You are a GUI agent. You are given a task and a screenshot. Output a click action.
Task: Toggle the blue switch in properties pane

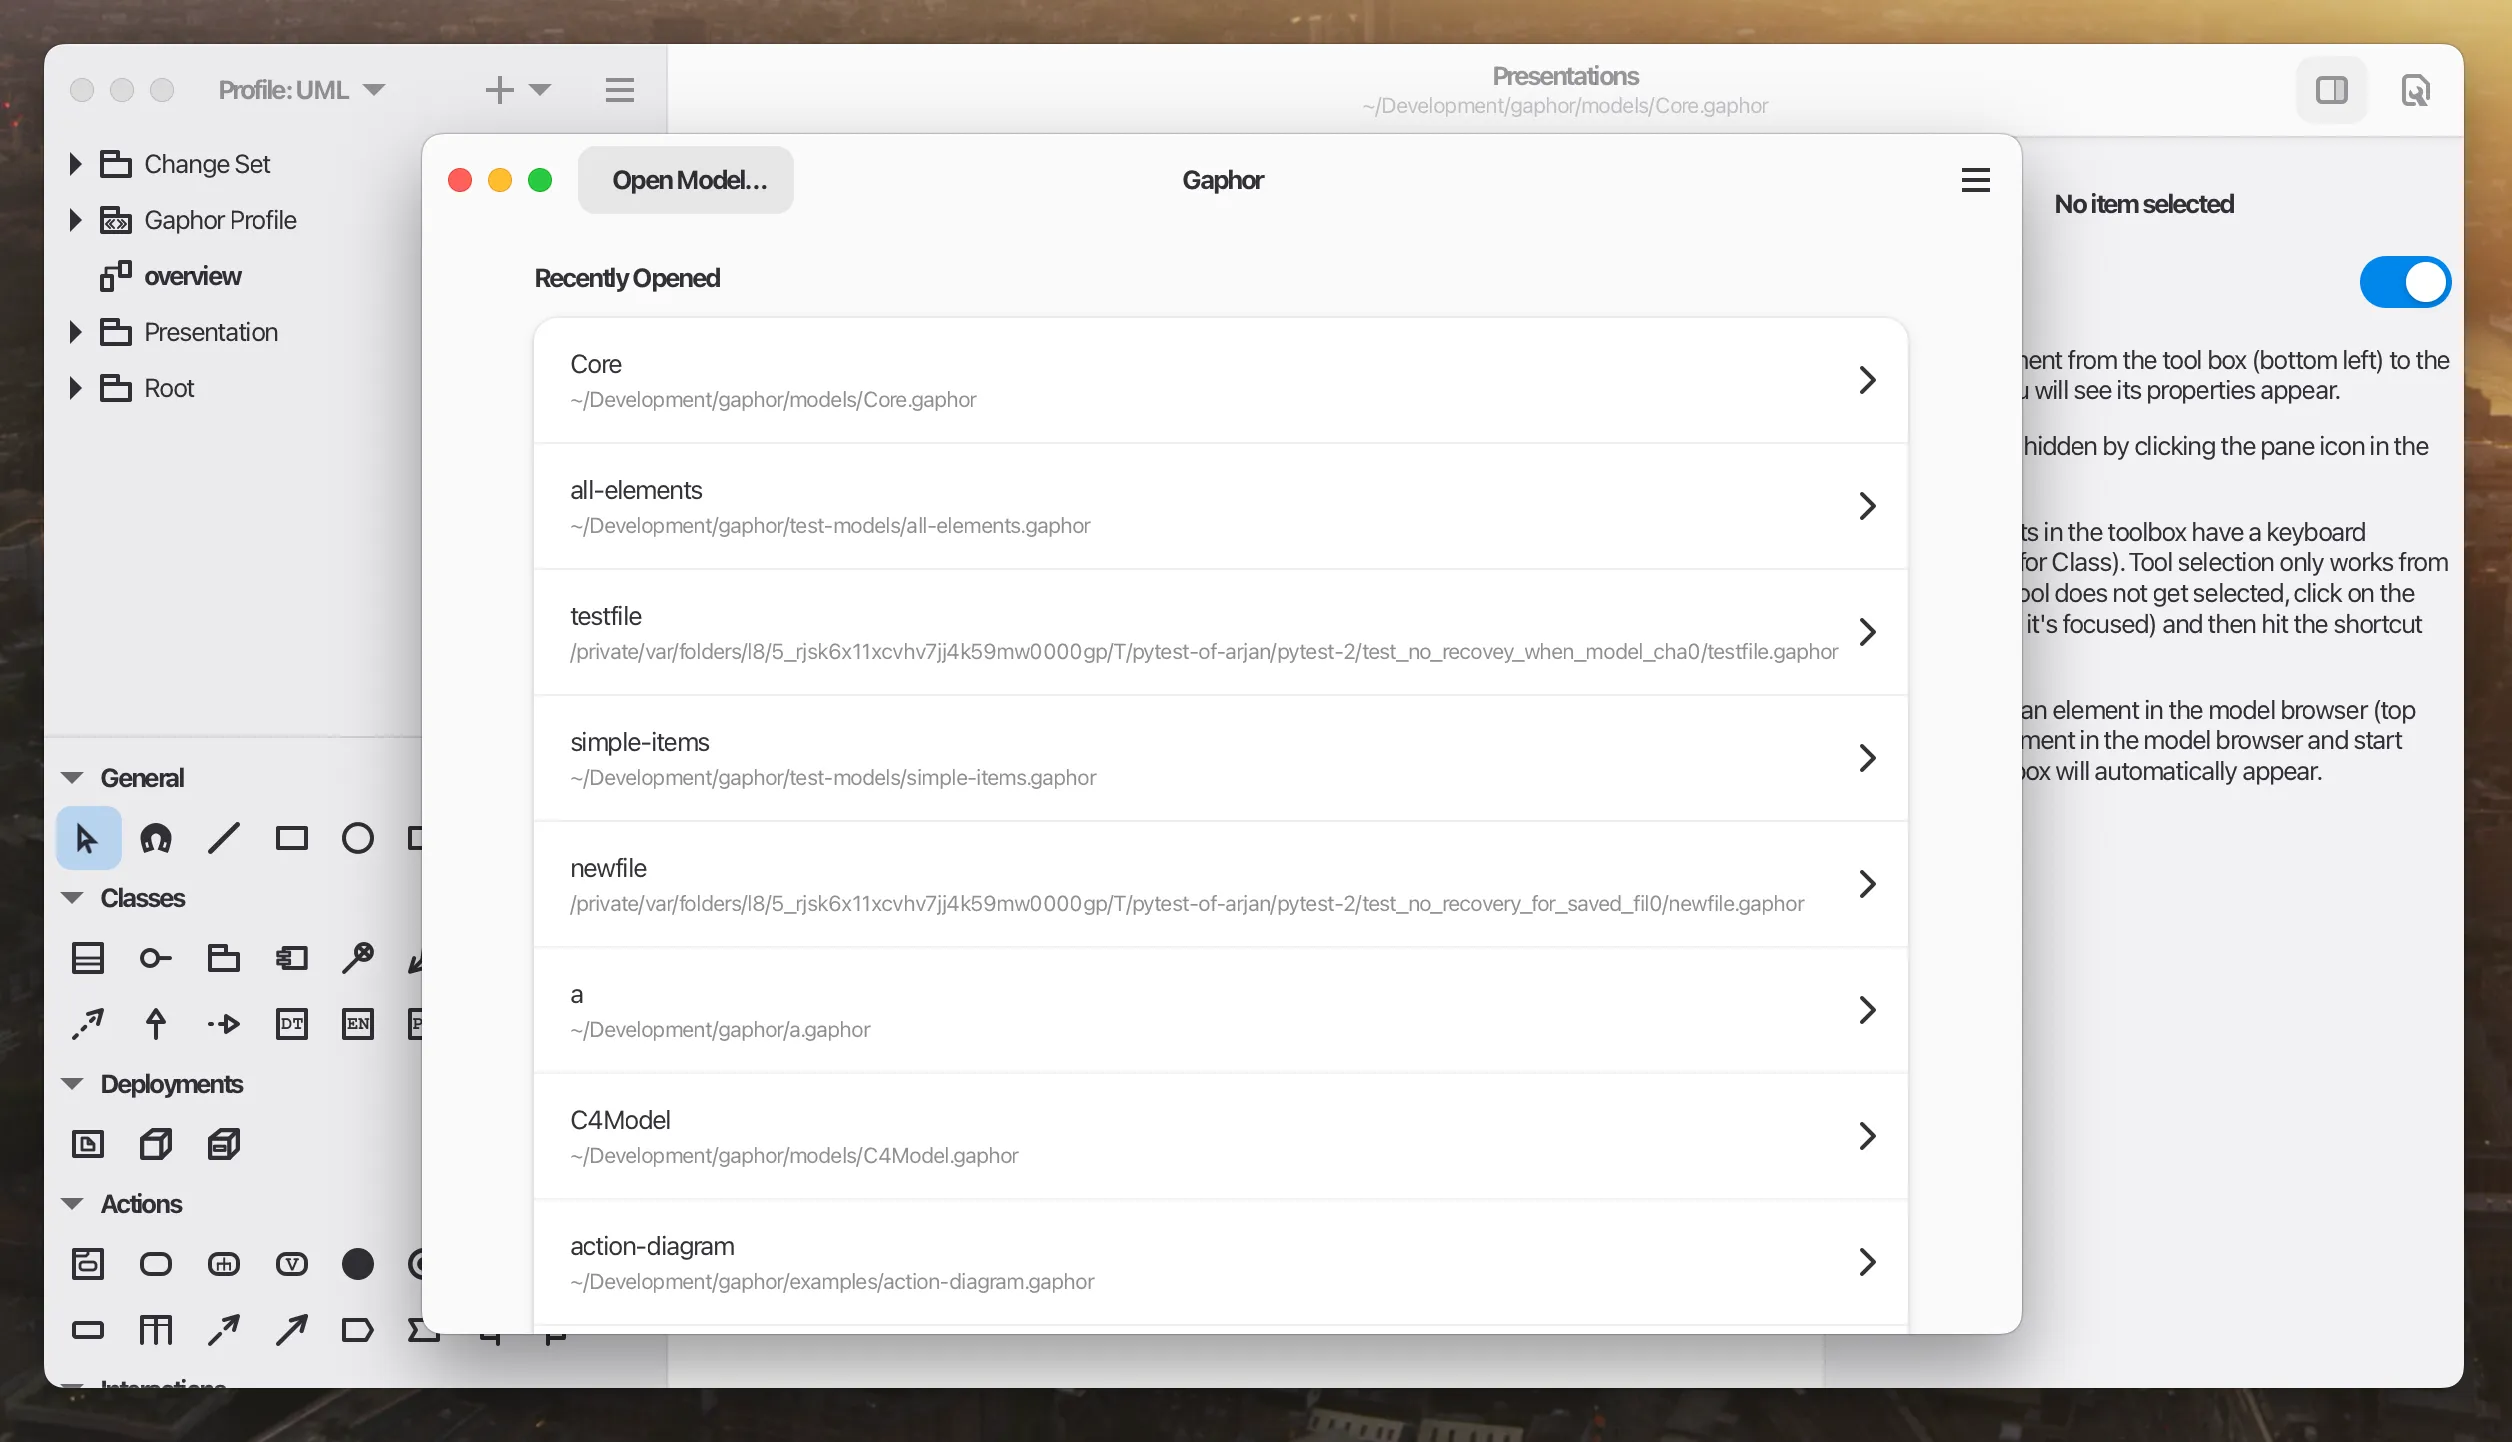2404,282
